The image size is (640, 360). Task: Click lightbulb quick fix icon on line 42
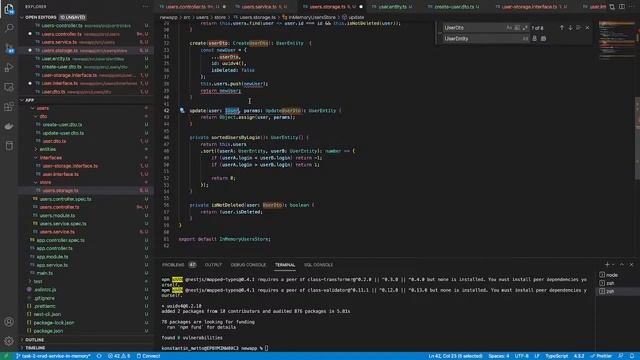click(182, 110)
